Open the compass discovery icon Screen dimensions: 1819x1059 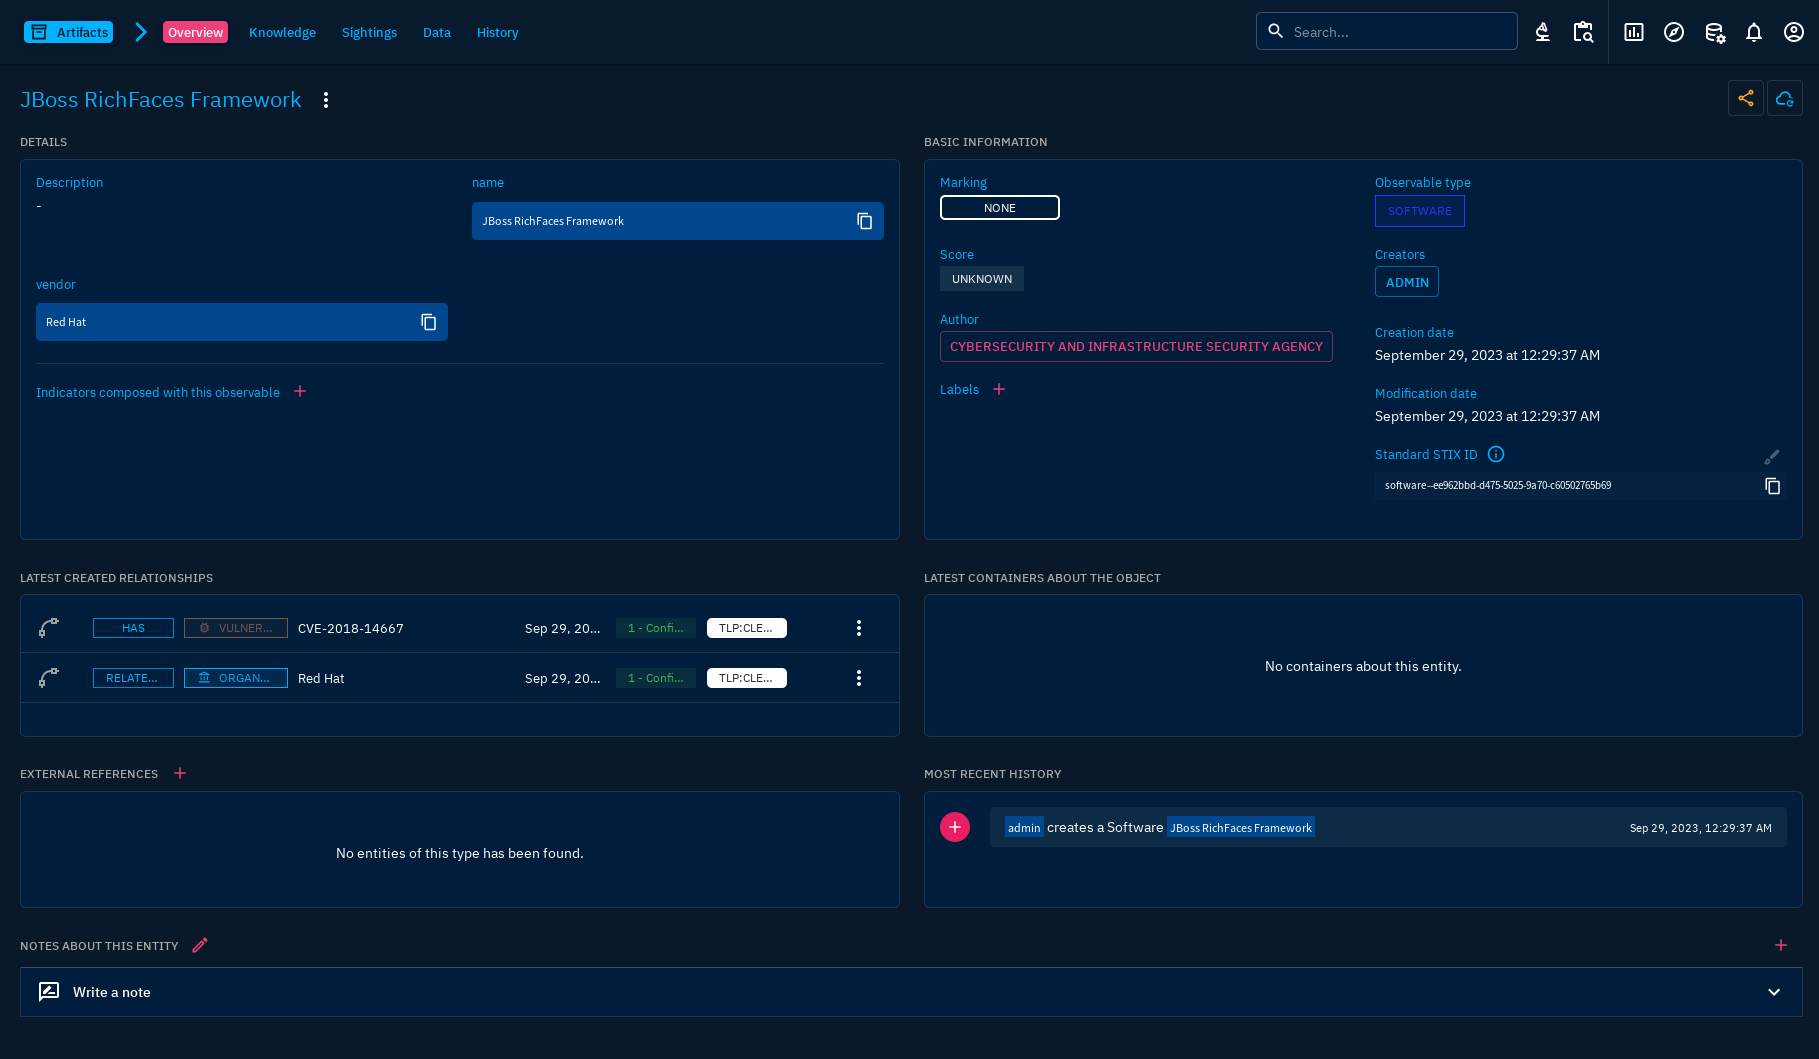pyautogui.click(x=1674, y=31)
